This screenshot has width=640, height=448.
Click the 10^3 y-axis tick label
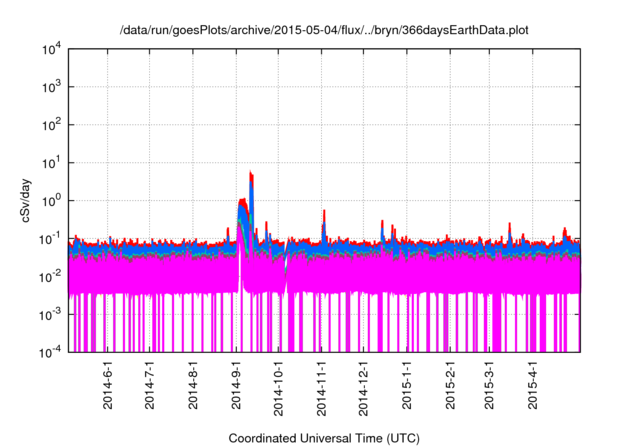coord(51,87)
